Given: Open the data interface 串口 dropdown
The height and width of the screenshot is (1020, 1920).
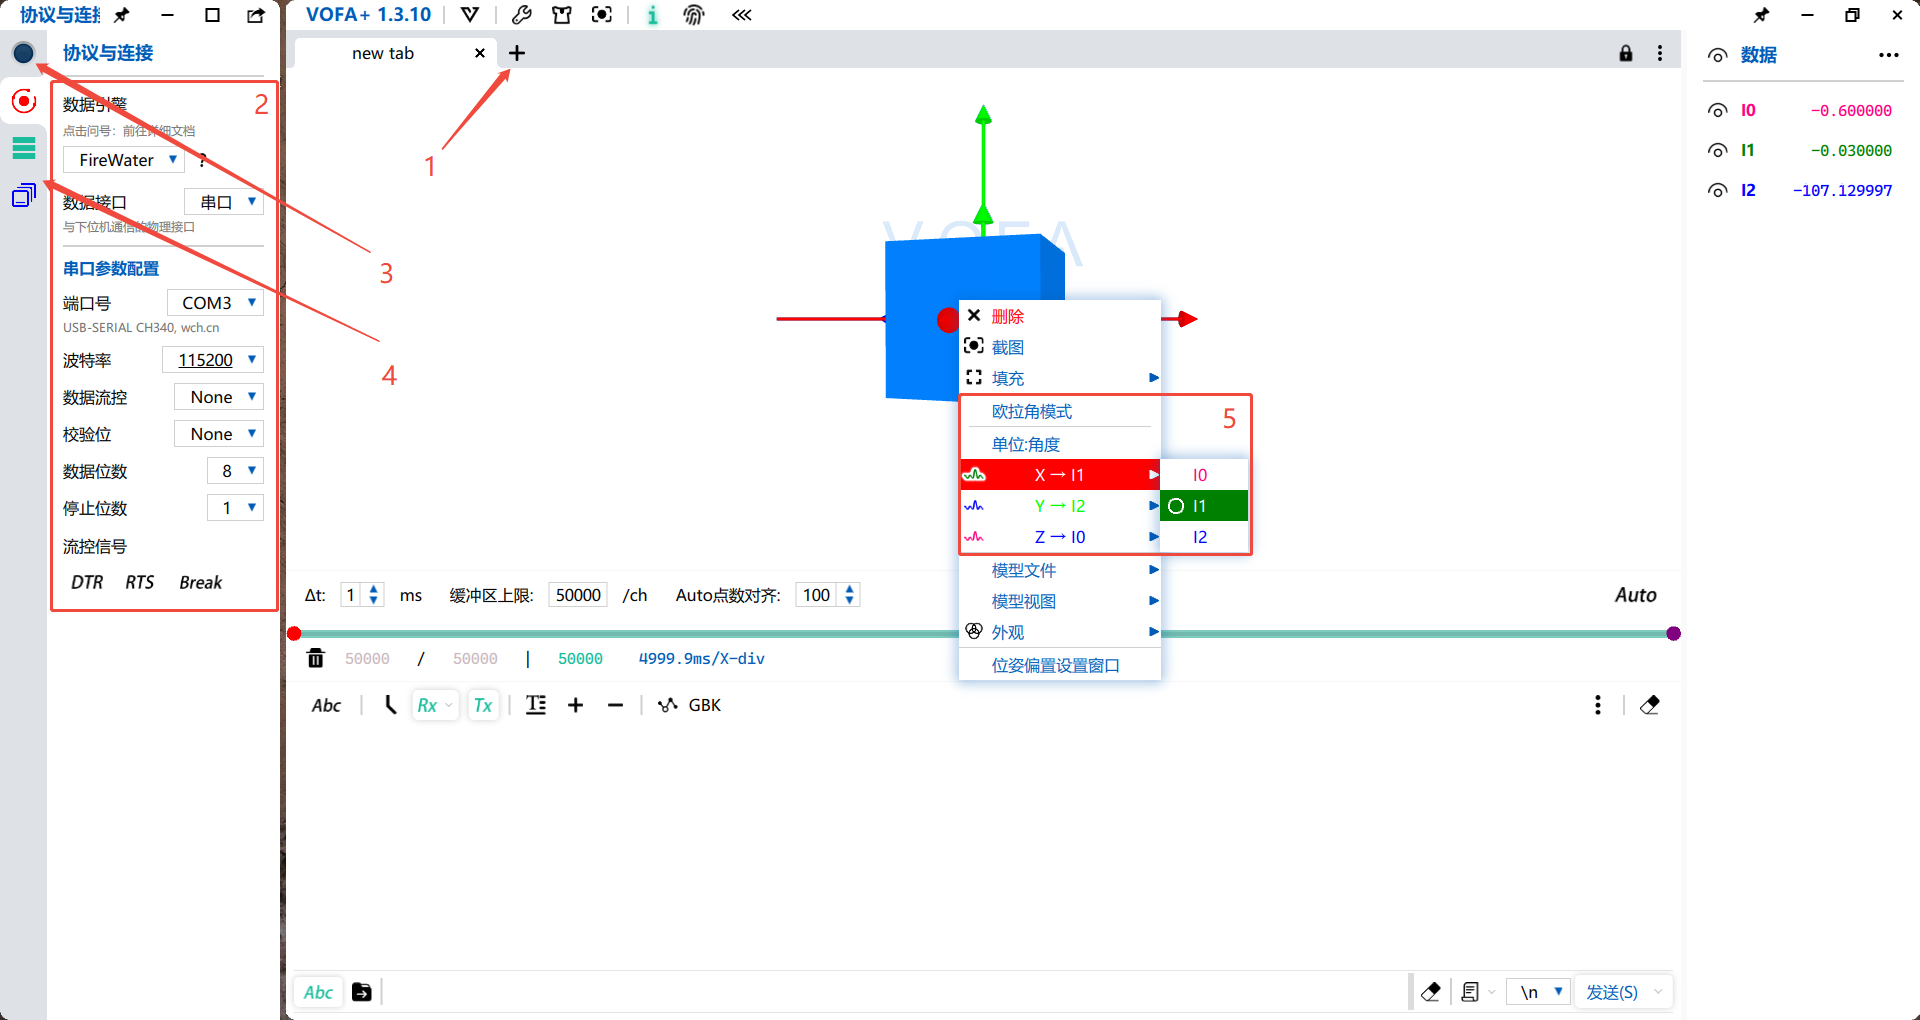Looking at the screenshot, I should tap(224, 202).
